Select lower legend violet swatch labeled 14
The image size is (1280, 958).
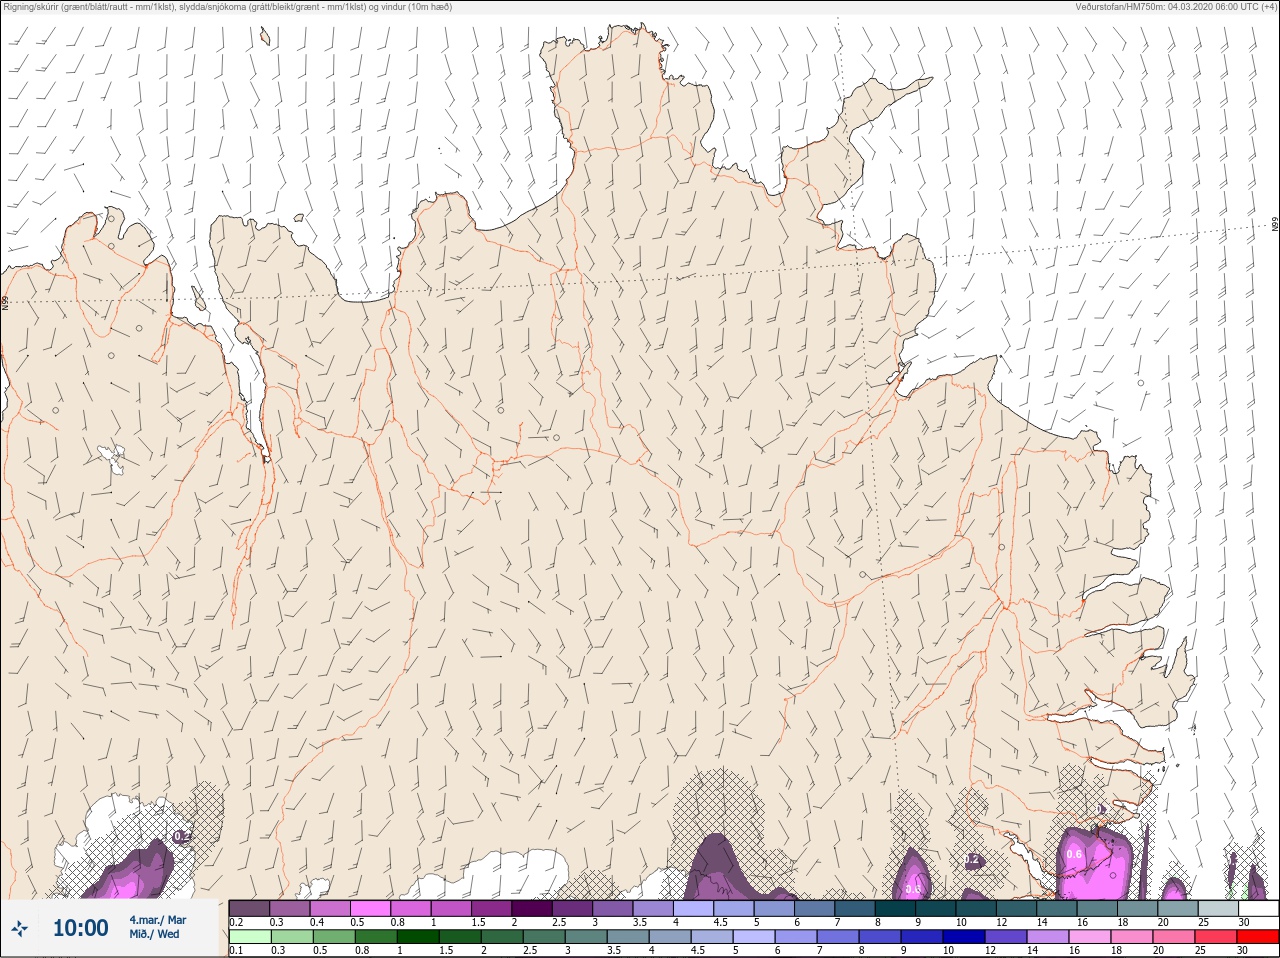pos(1048,937)
